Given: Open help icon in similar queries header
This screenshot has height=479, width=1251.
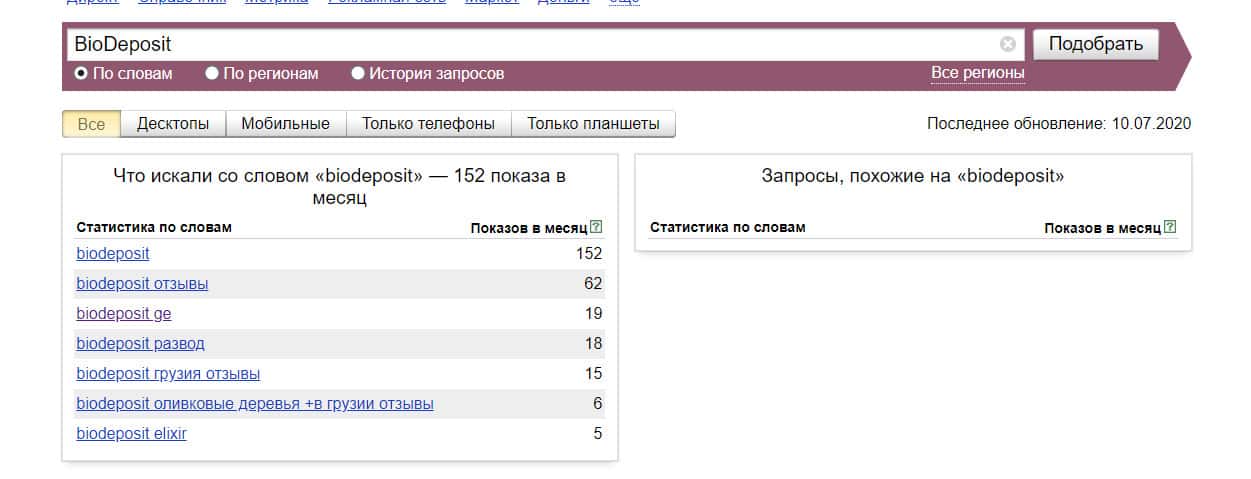Looking at the screenshot, I should point(1170,227).
